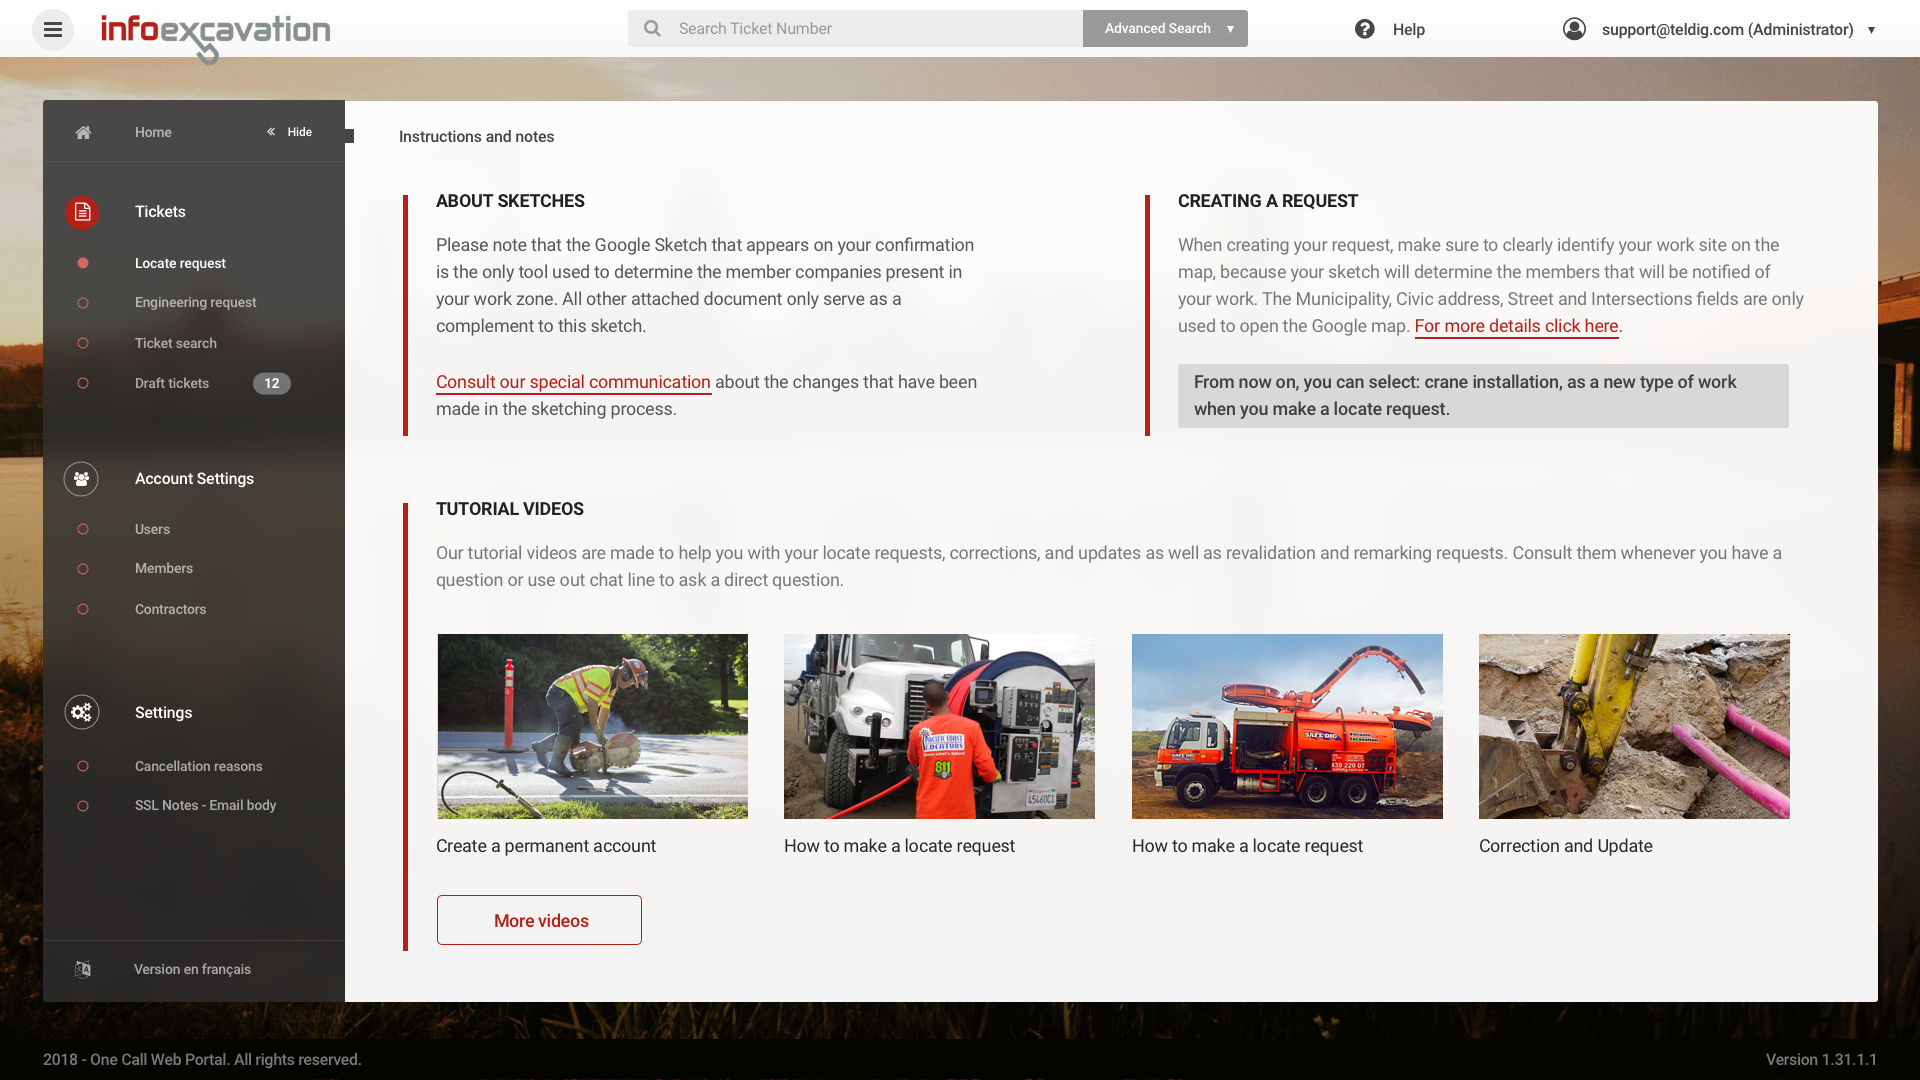Click the search magnifier icon
Screen dimensions: 1920x1080
tap(652, 29)
